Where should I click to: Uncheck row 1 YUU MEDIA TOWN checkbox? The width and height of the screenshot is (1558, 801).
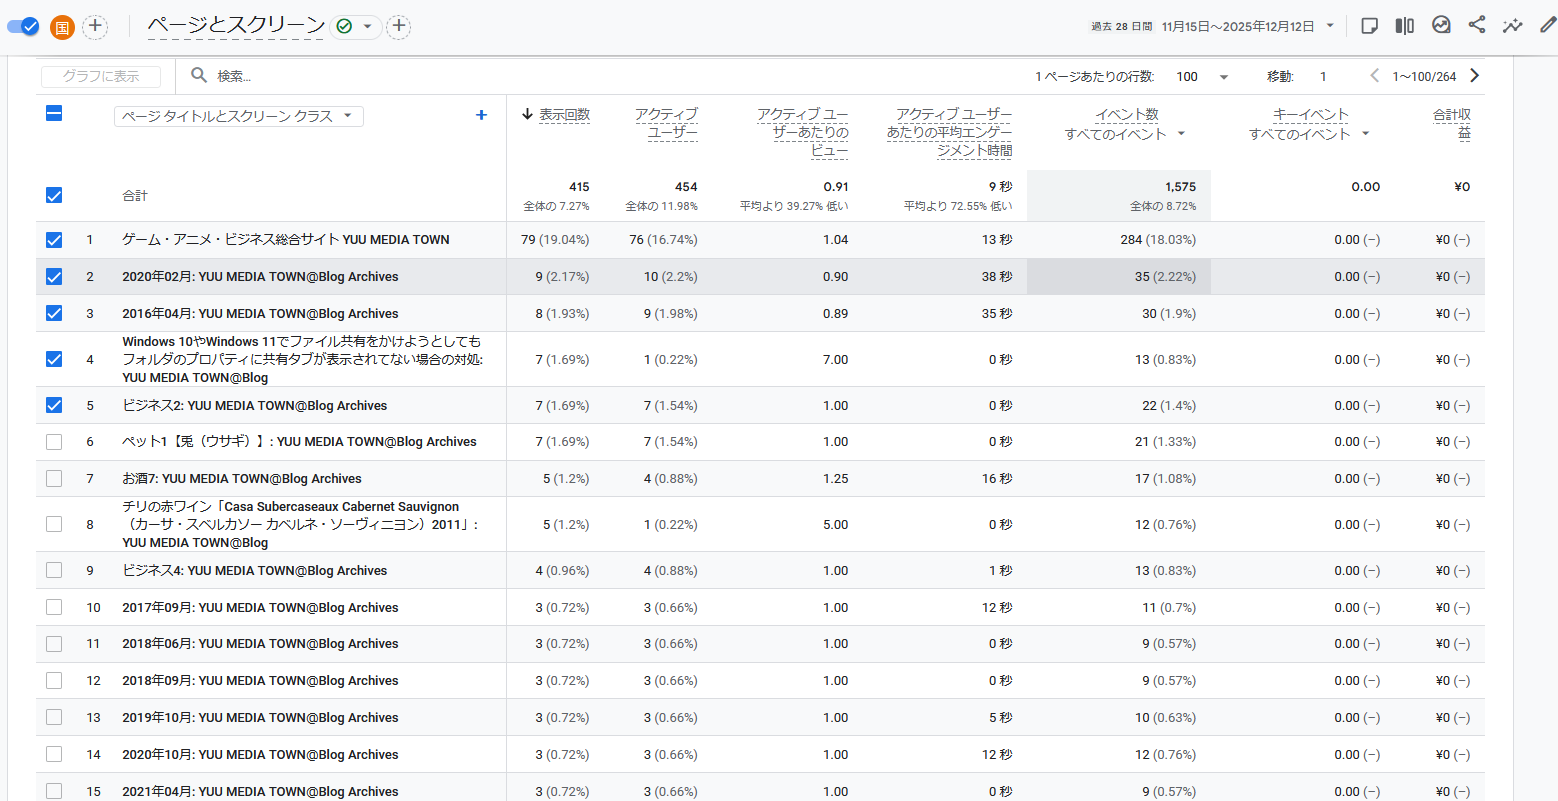(x=54, y=240)
